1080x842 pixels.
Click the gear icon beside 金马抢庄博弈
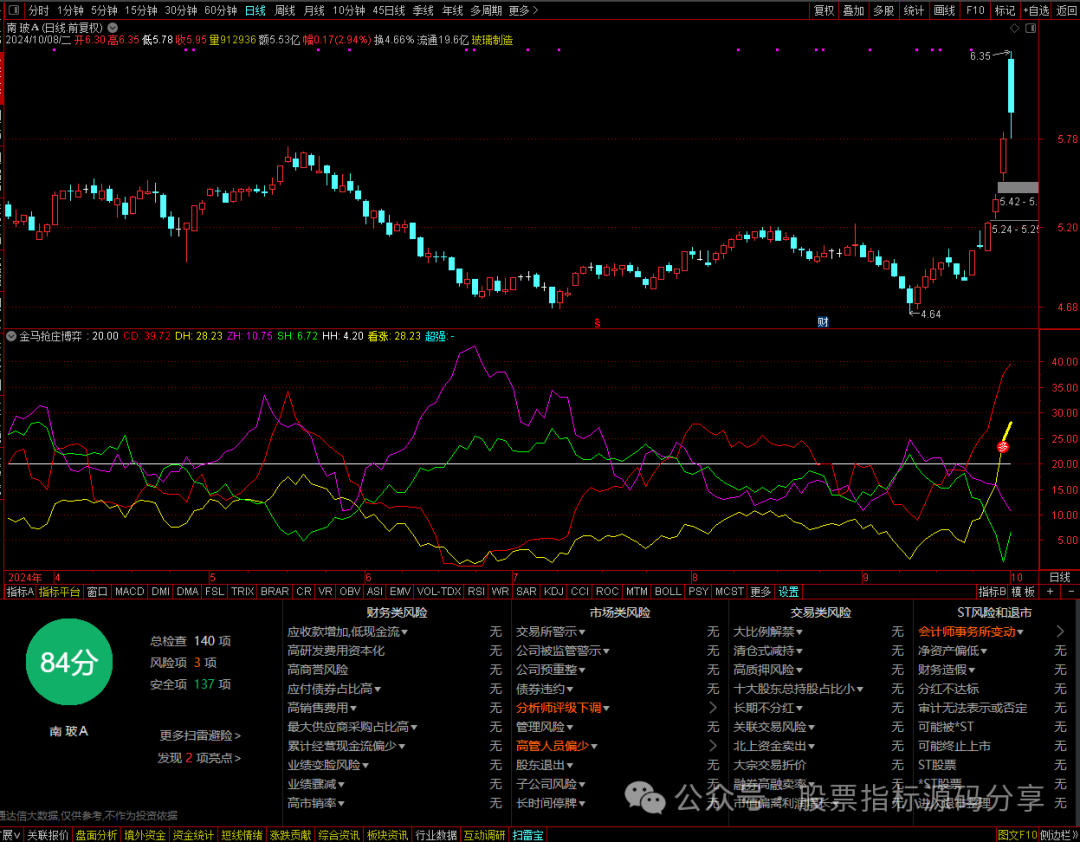pos(10,336)
